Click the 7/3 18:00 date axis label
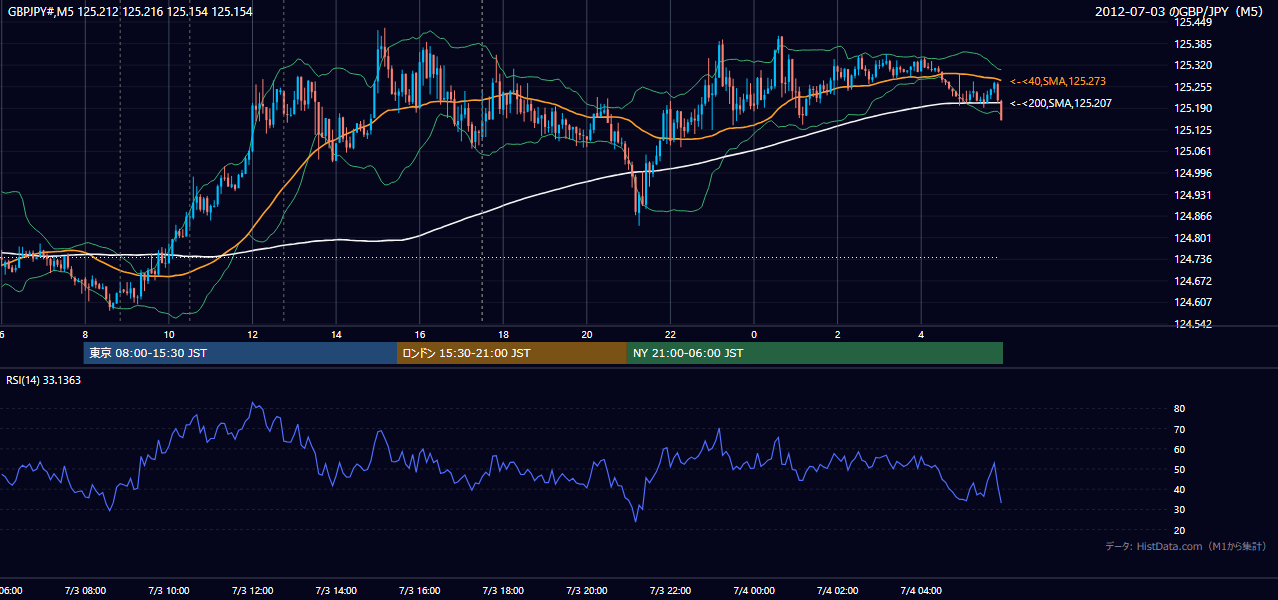1278x600 pixels. 503,590
